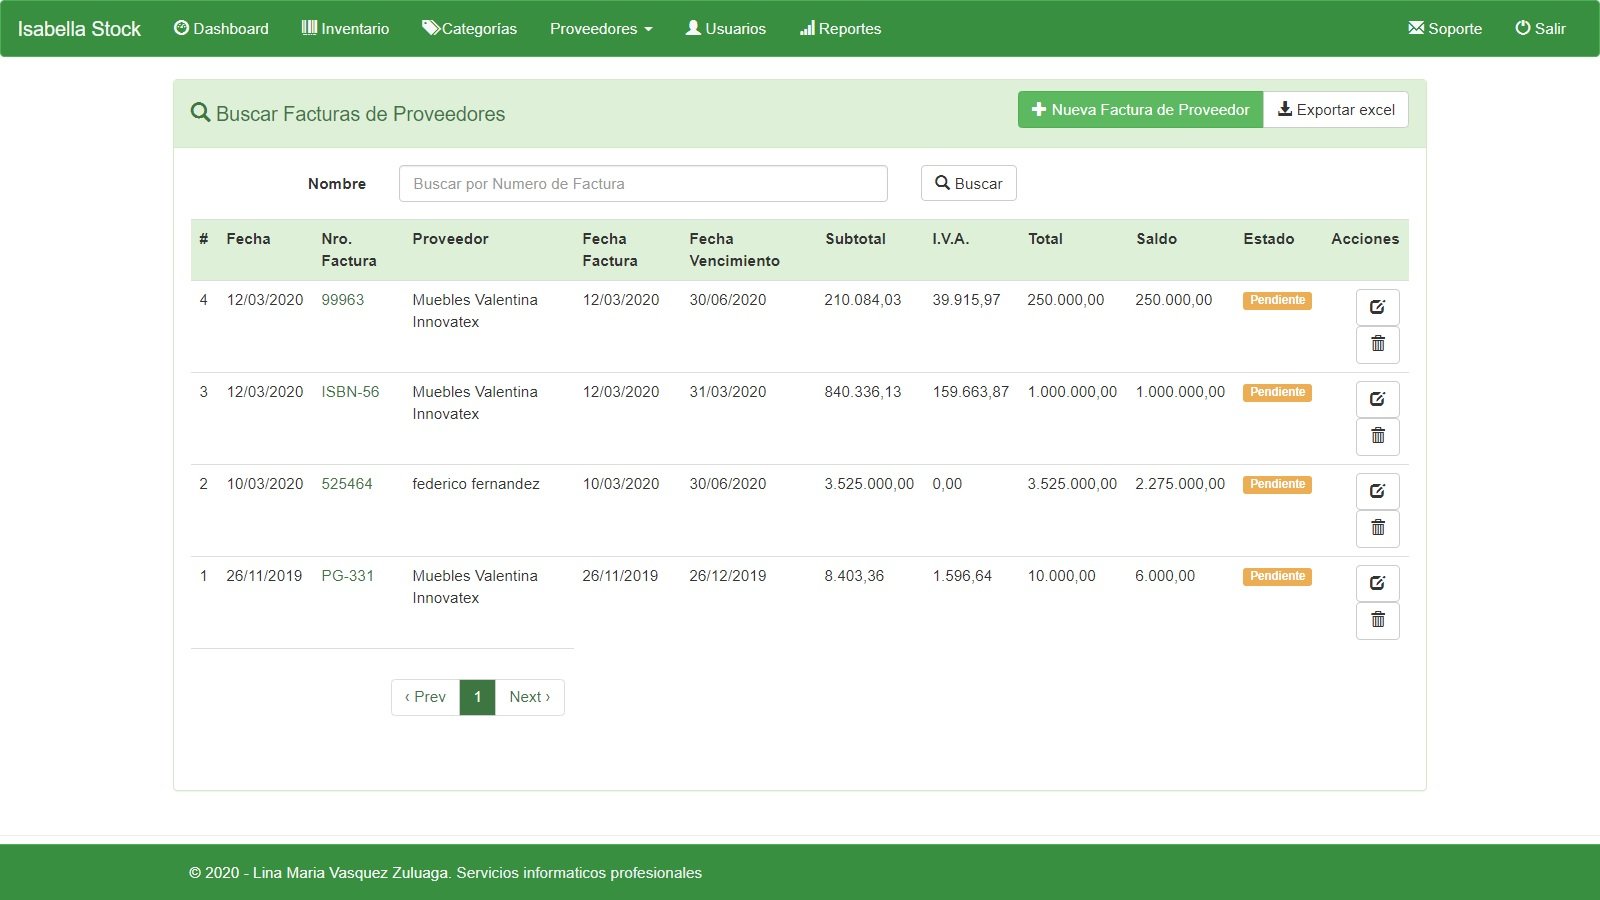Viewport: 1600px width, 900px height.
Task: Click trash icon for invoice 525464
Action: point(1377,528)
